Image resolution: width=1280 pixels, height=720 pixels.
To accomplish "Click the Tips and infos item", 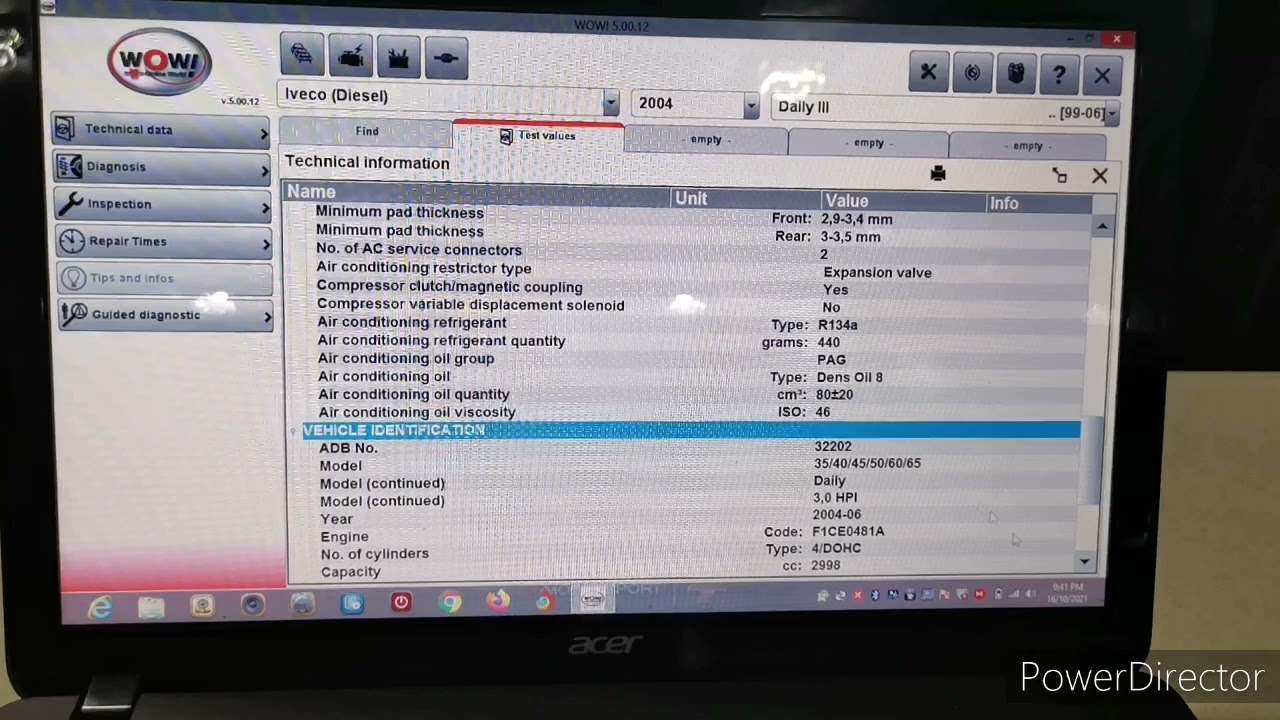I will click(x=165, y=278).
